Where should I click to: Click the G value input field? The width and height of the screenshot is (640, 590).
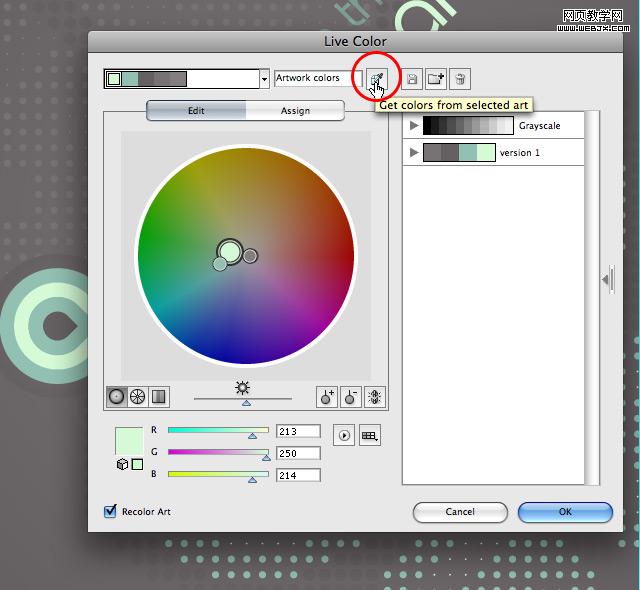coord(298,454)
